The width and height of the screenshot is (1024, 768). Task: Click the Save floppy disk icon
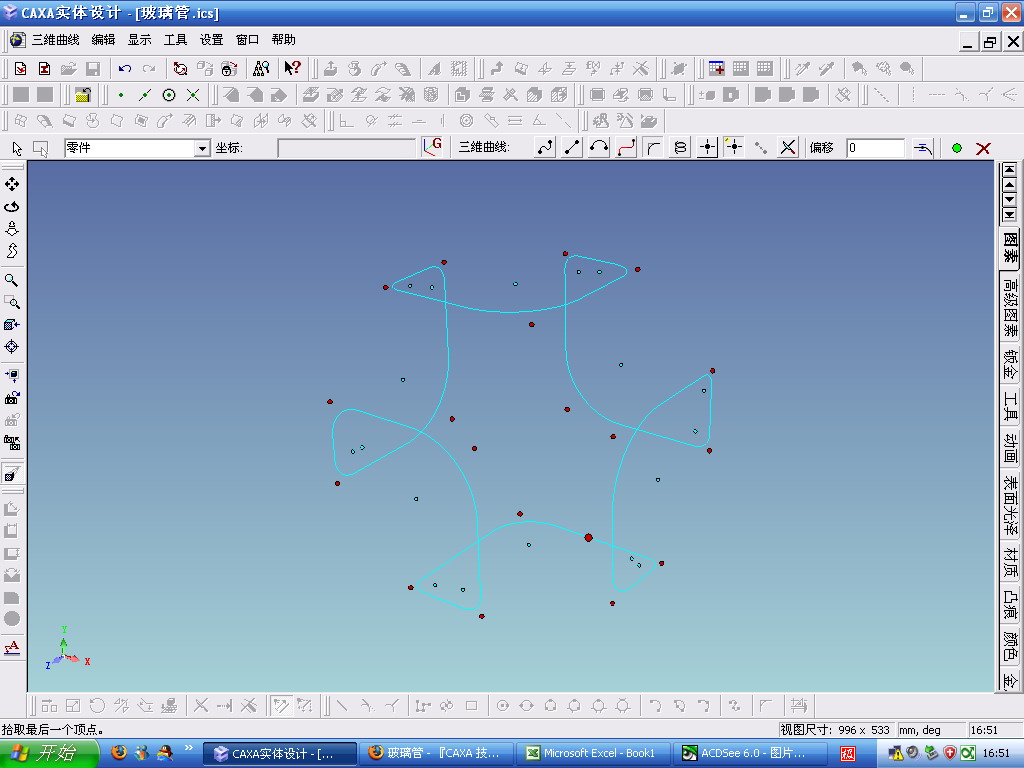pyautogui.click(x=93, y=69)
